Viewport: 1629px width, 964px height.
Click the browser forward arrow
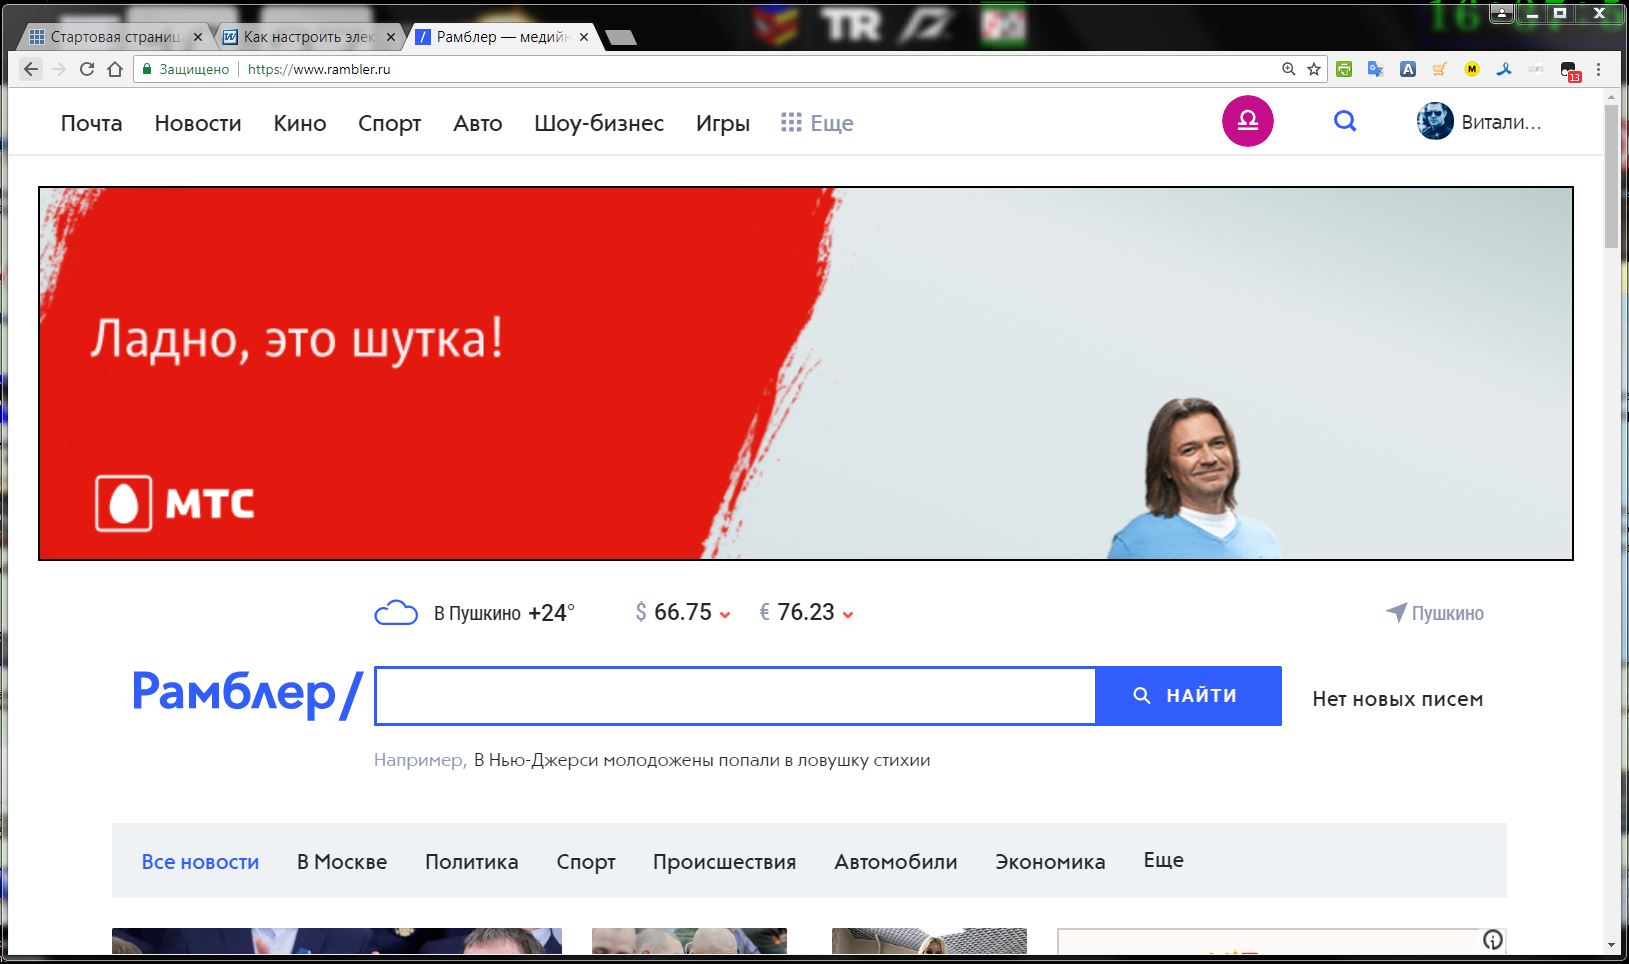(59, 69)
